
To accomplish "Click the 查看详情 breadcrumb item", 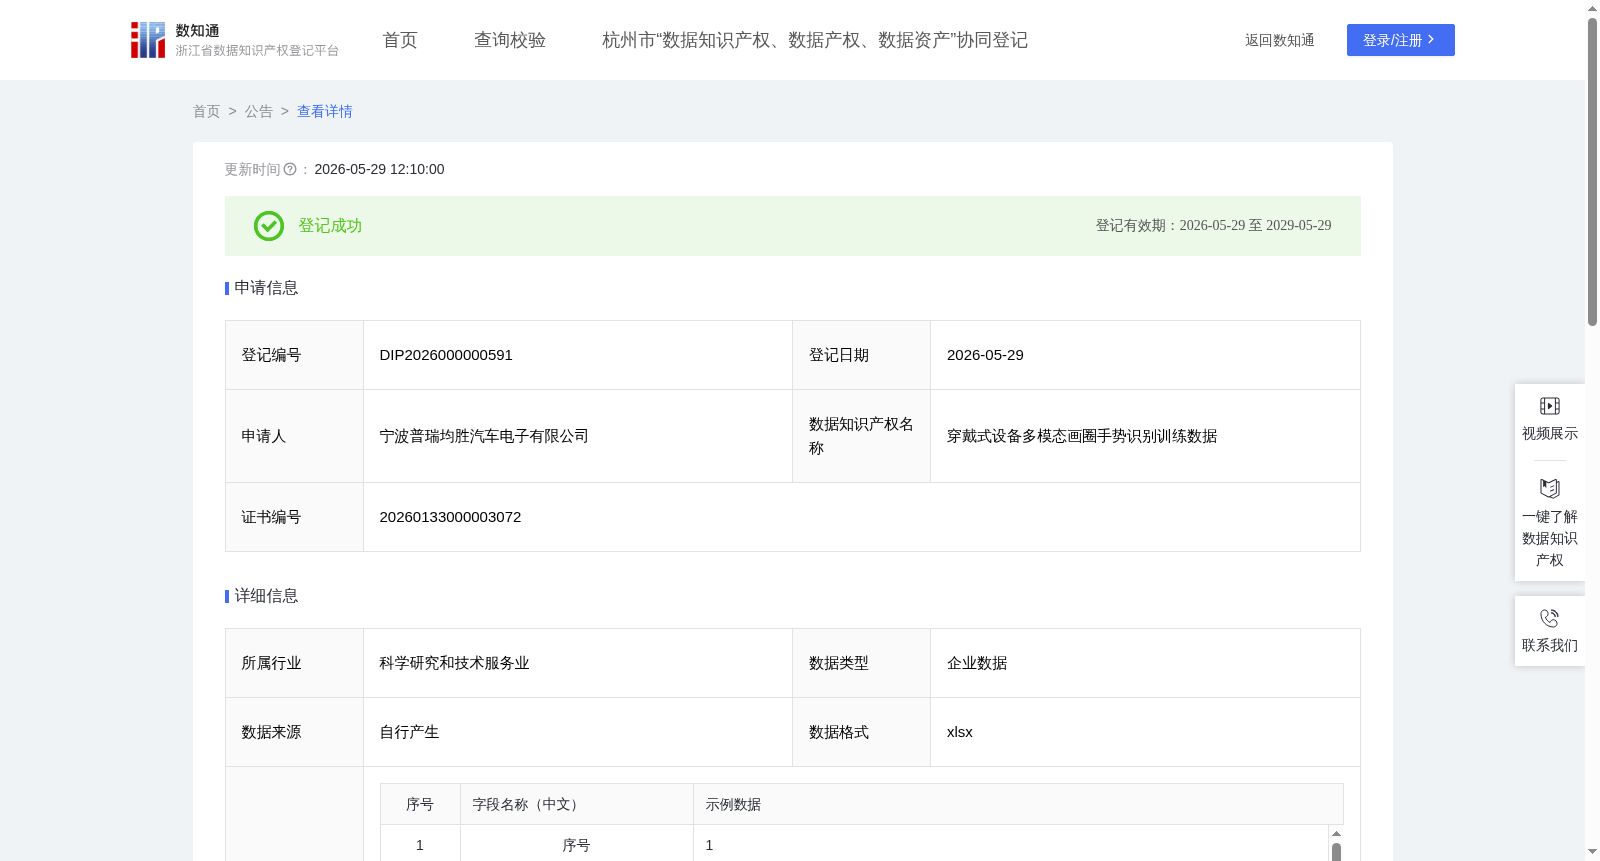I will [325, 111].
